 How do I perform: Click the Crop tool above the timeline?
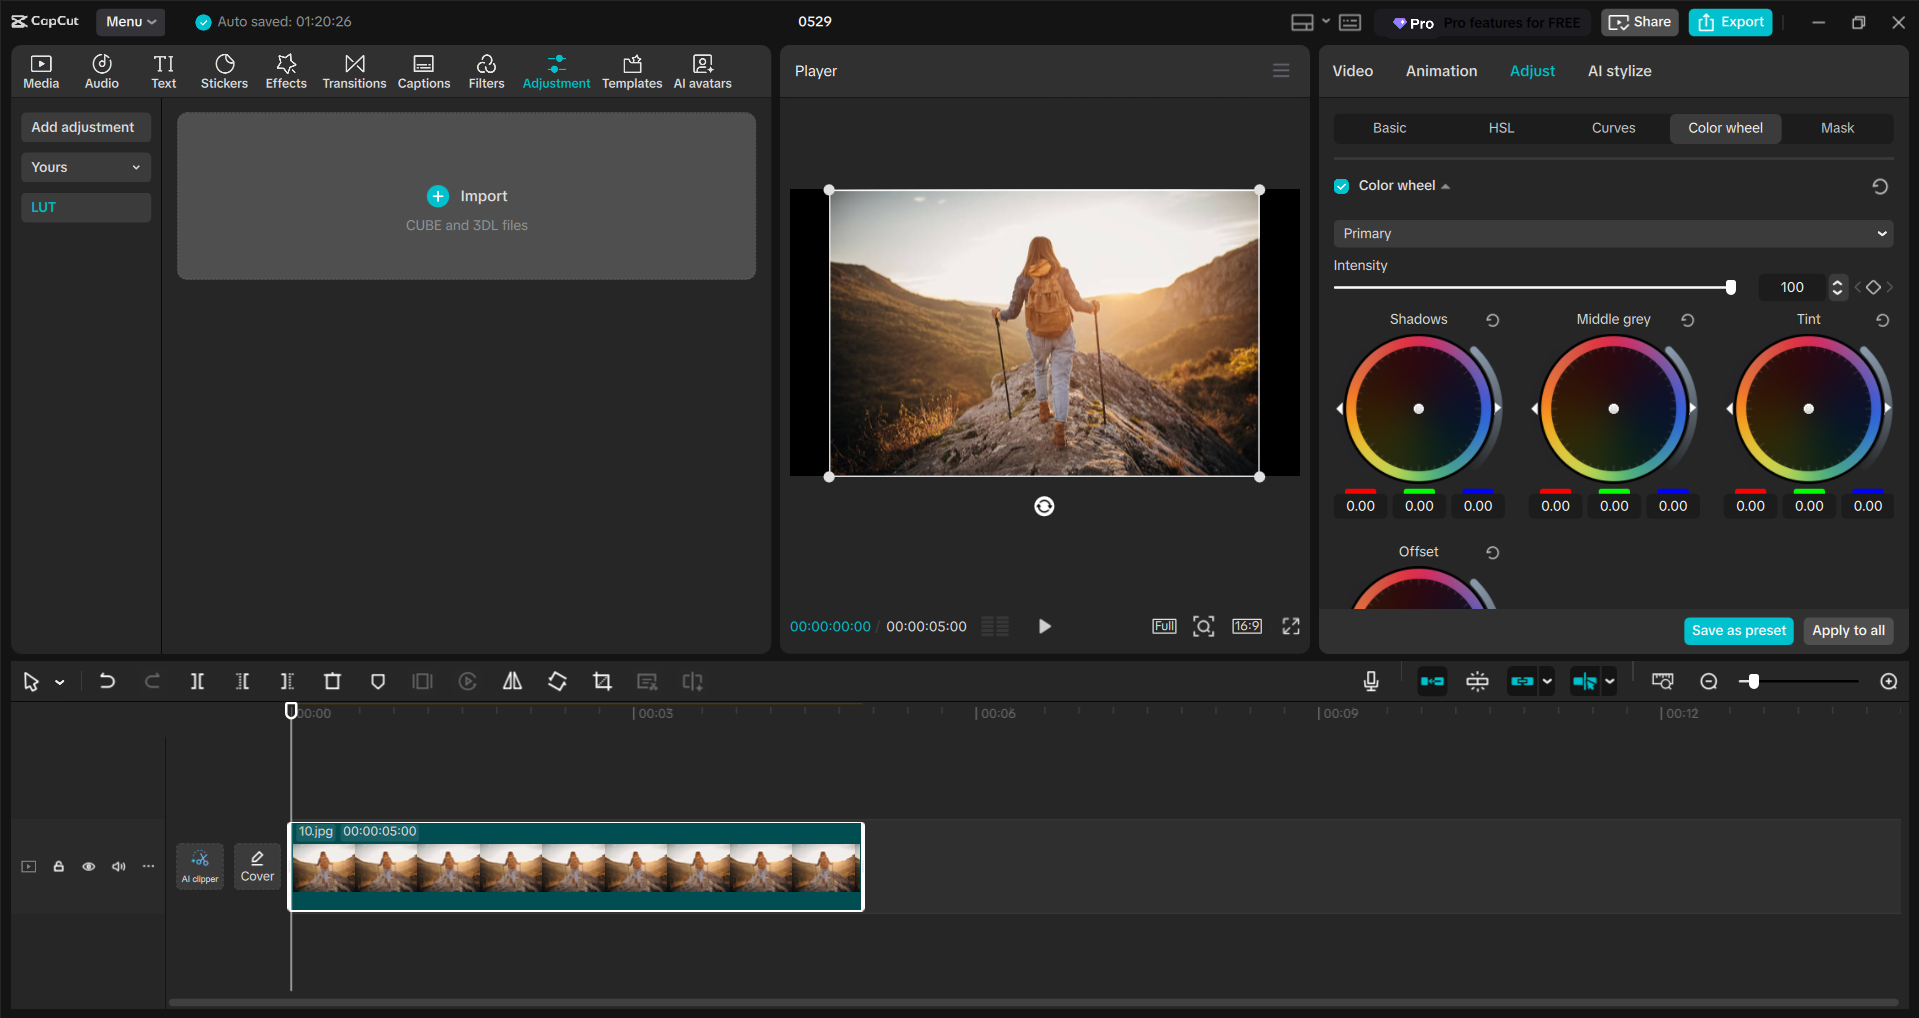(x=602, y=681)
